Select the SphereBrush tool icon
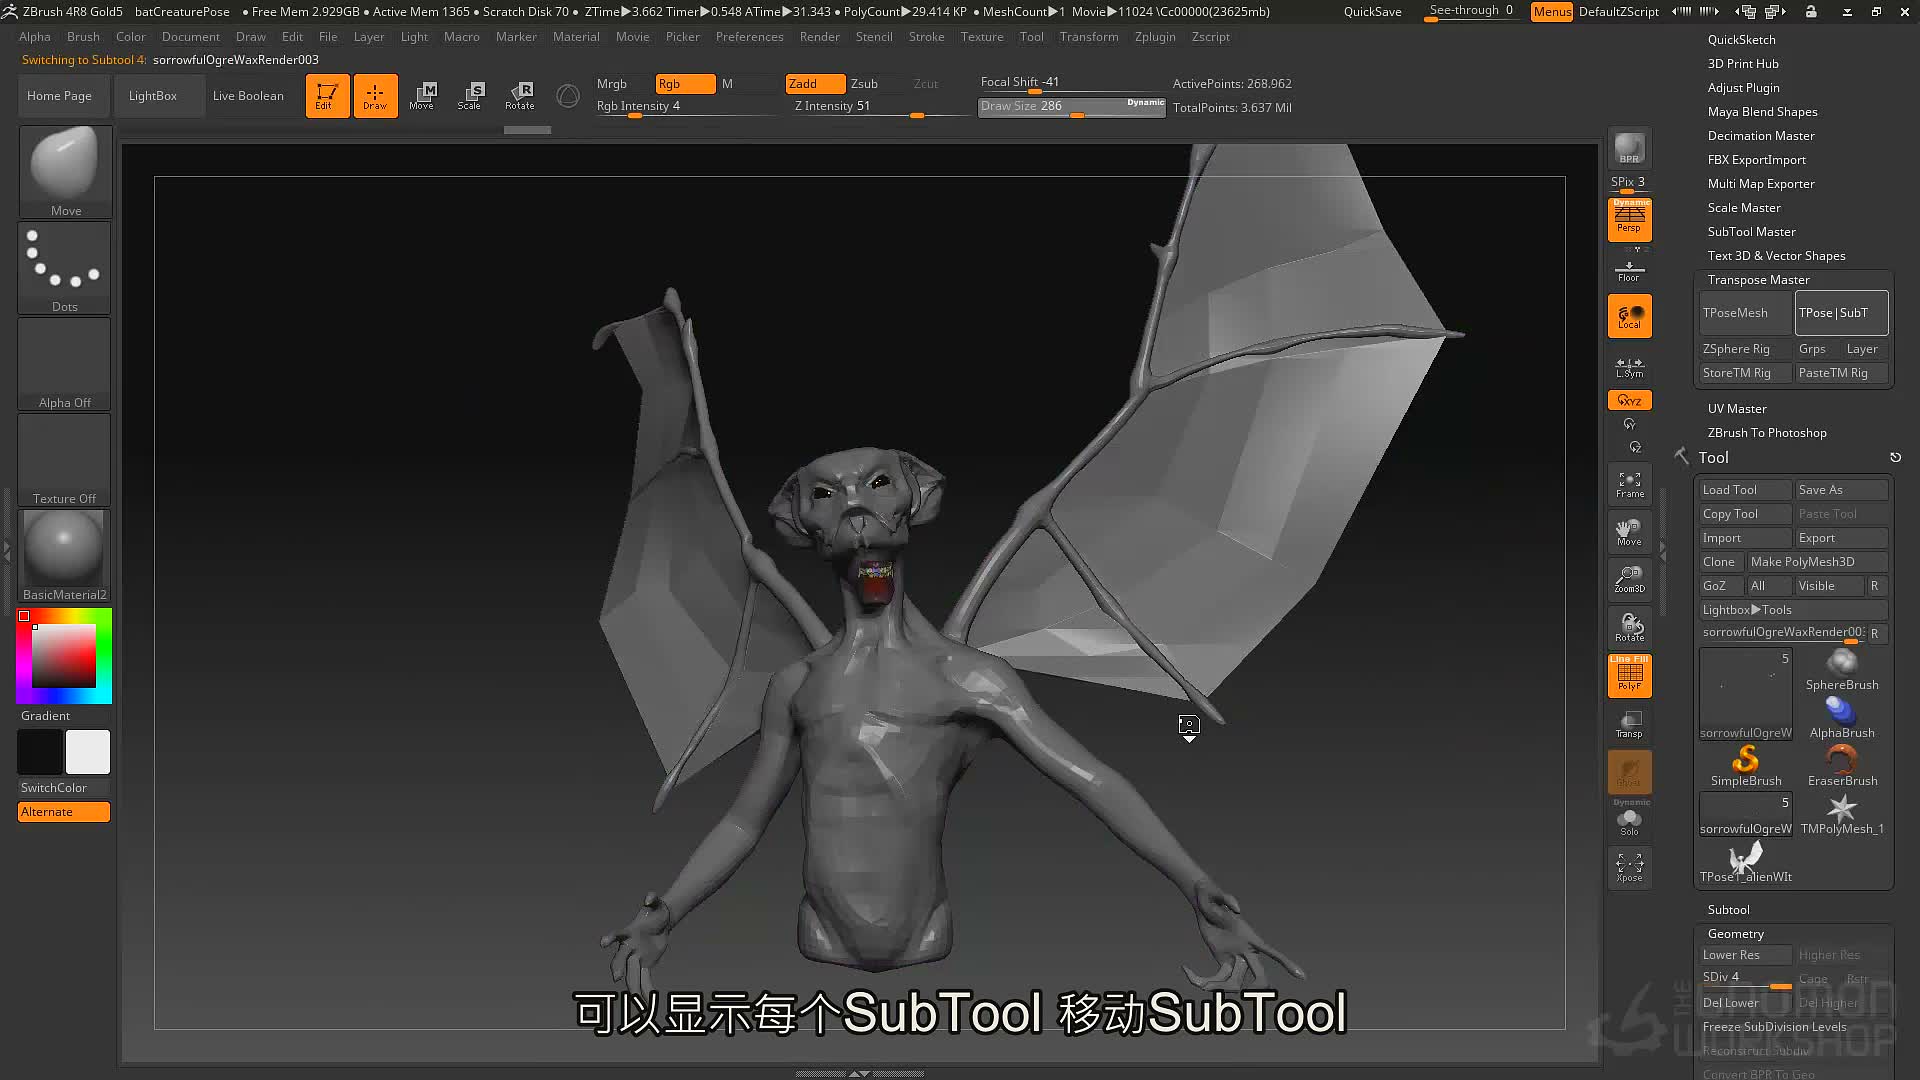Viewport: 1920px width, 1080px height. tap(1842, 670)
